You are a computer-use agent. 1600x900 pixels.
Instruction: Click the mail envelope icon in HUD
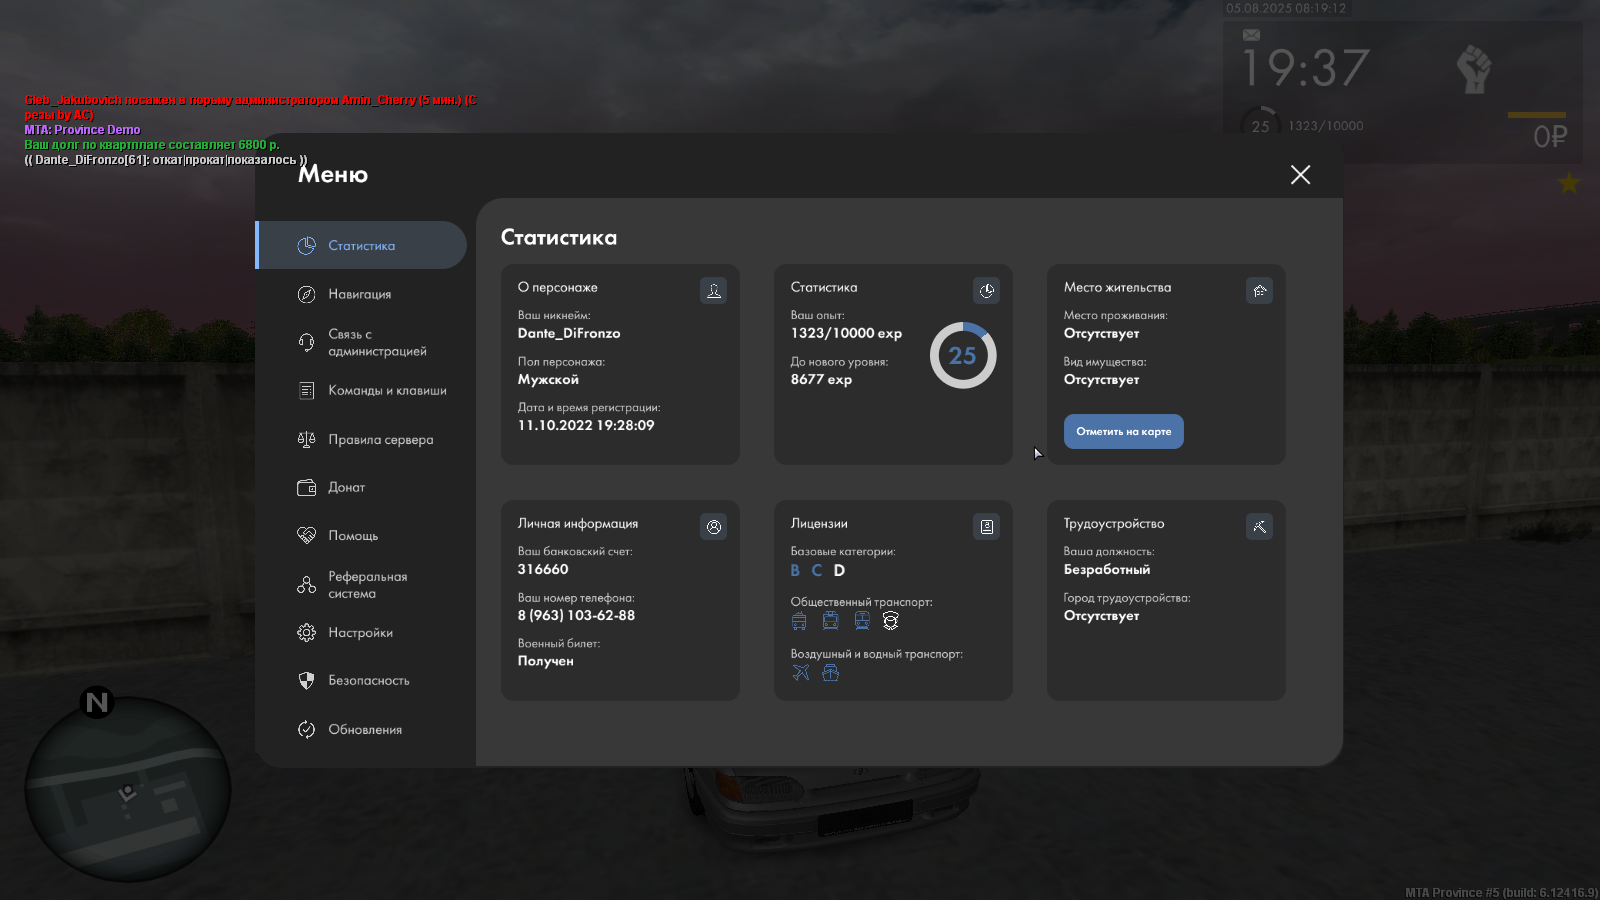(1251, 35)
